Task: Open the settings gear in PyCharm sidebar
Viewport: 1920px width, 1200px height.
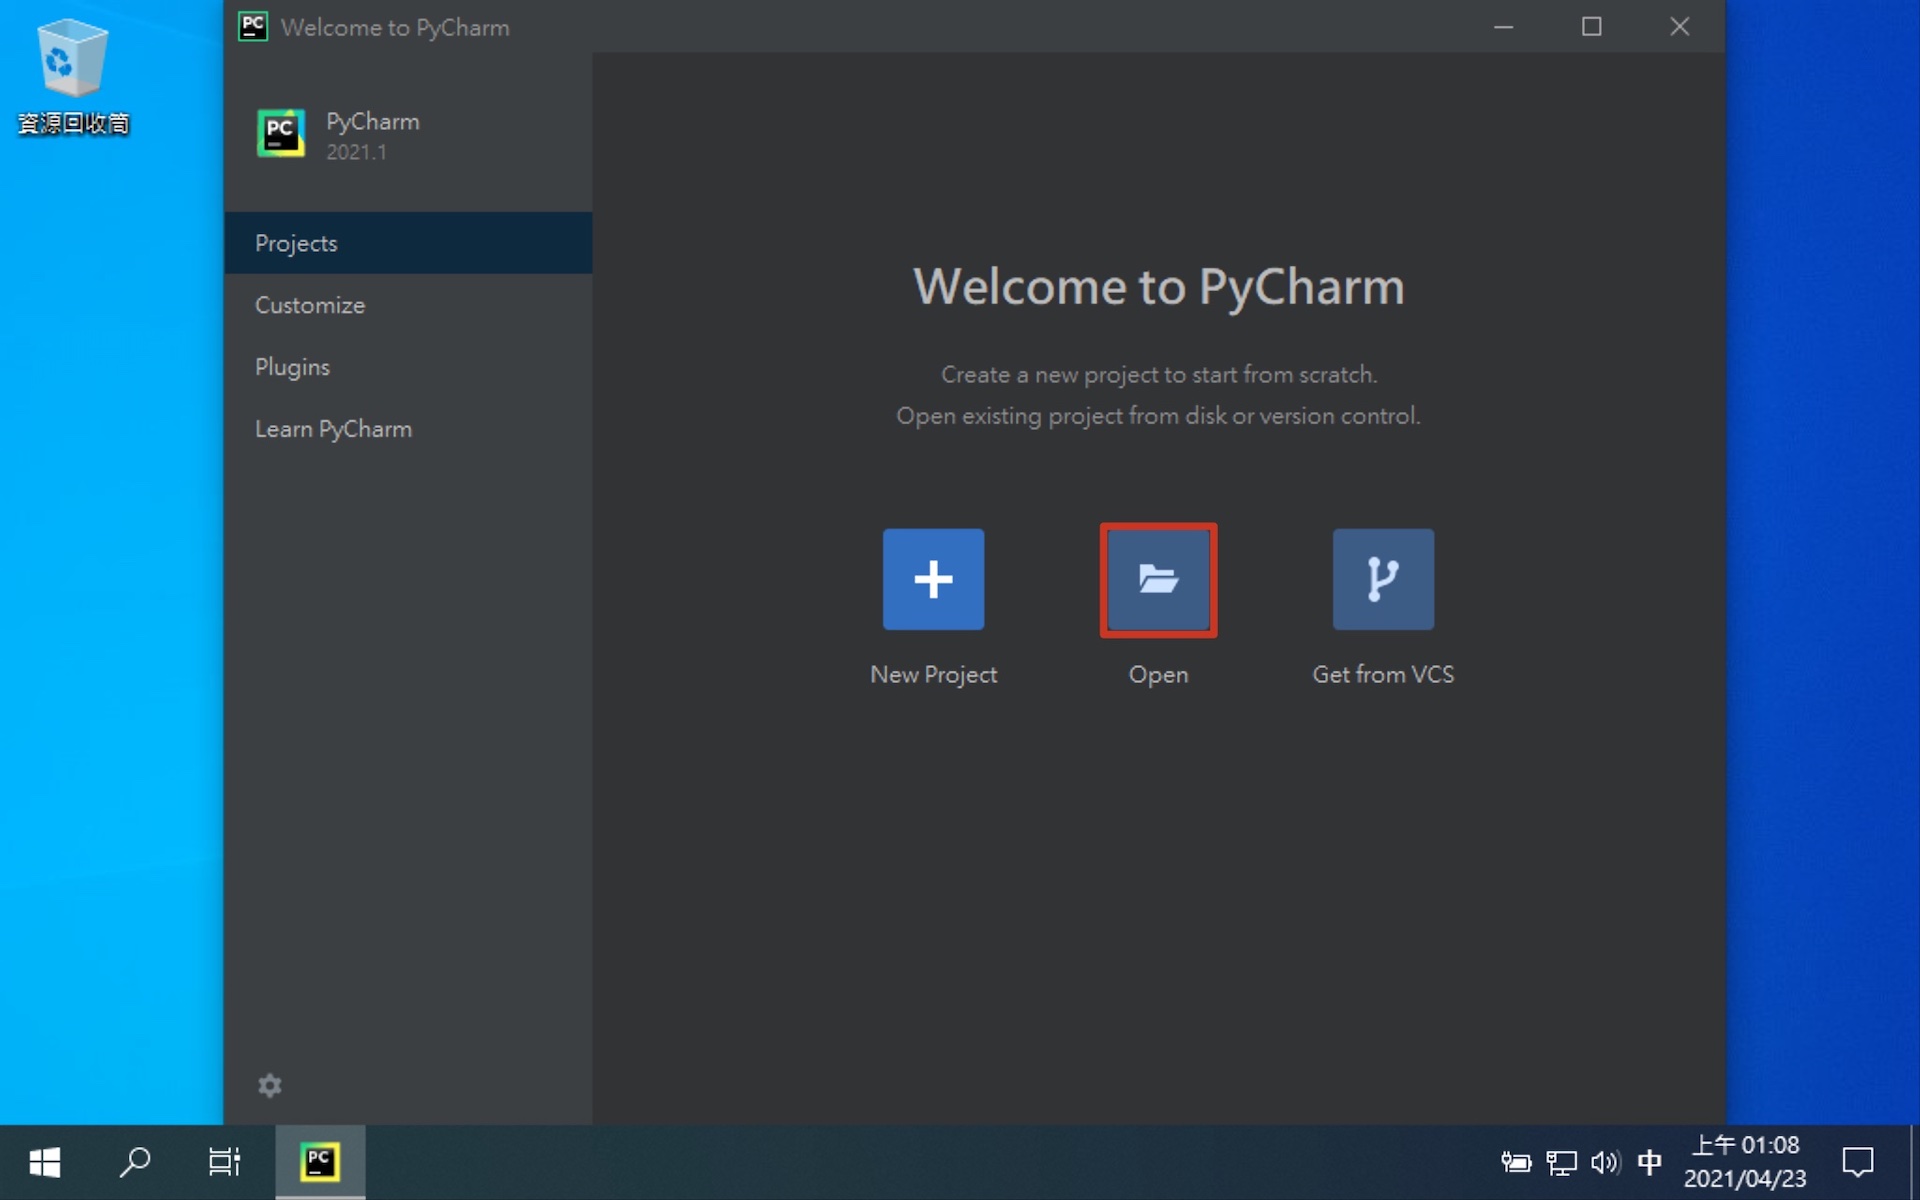Action: pos(270,1085)
